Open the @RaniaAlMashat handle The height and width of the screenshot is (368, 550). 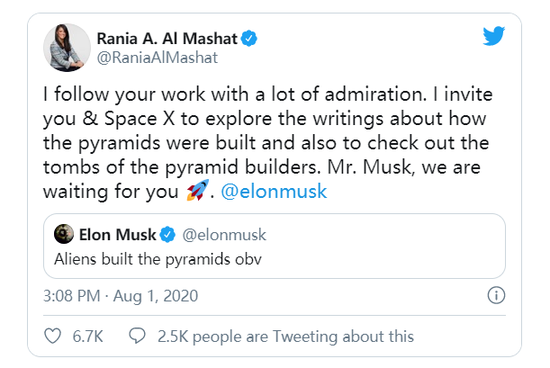pos(157,58)
